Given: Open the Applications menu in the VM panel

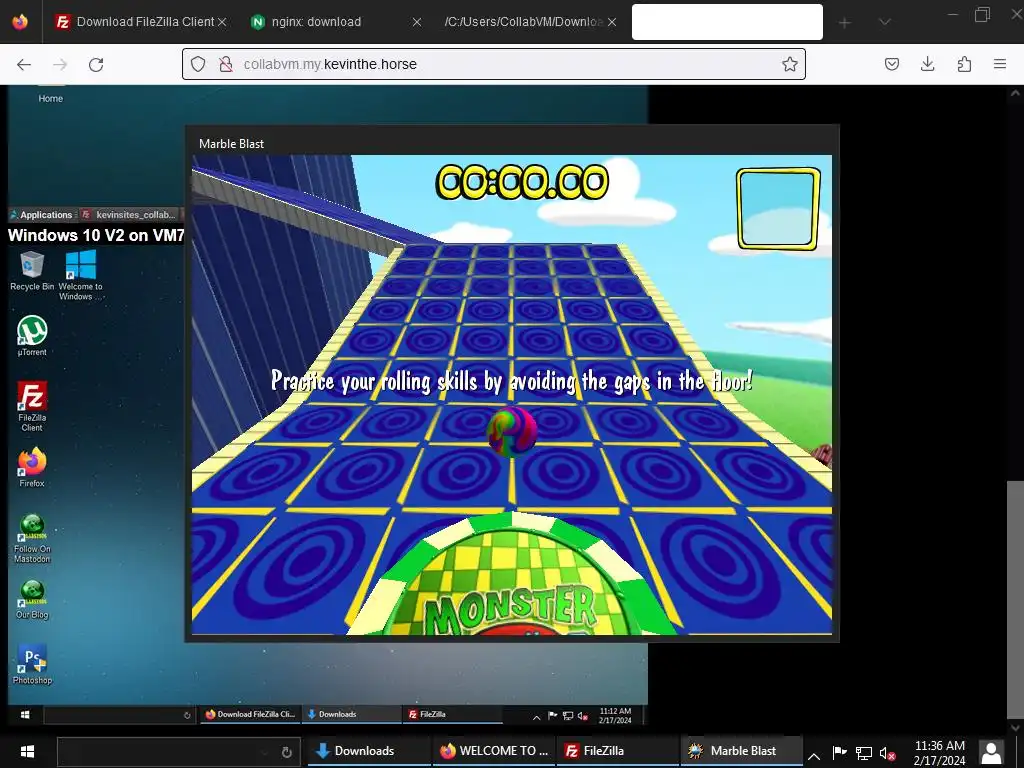Looking at the screenshot, I should click(x=41, y=215).
